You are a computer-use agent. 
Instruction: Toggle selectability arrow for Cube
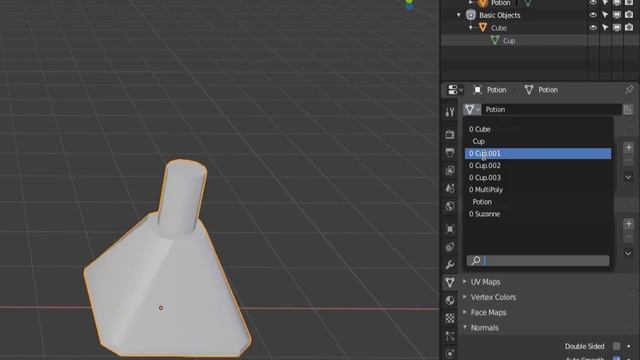pos(605,28)
